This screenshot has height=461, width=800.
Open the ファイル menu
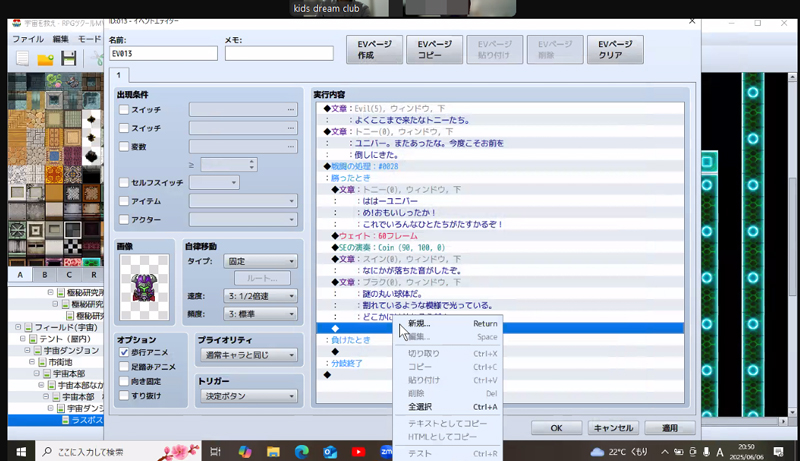pyautogui.click(x=28, y=39)
